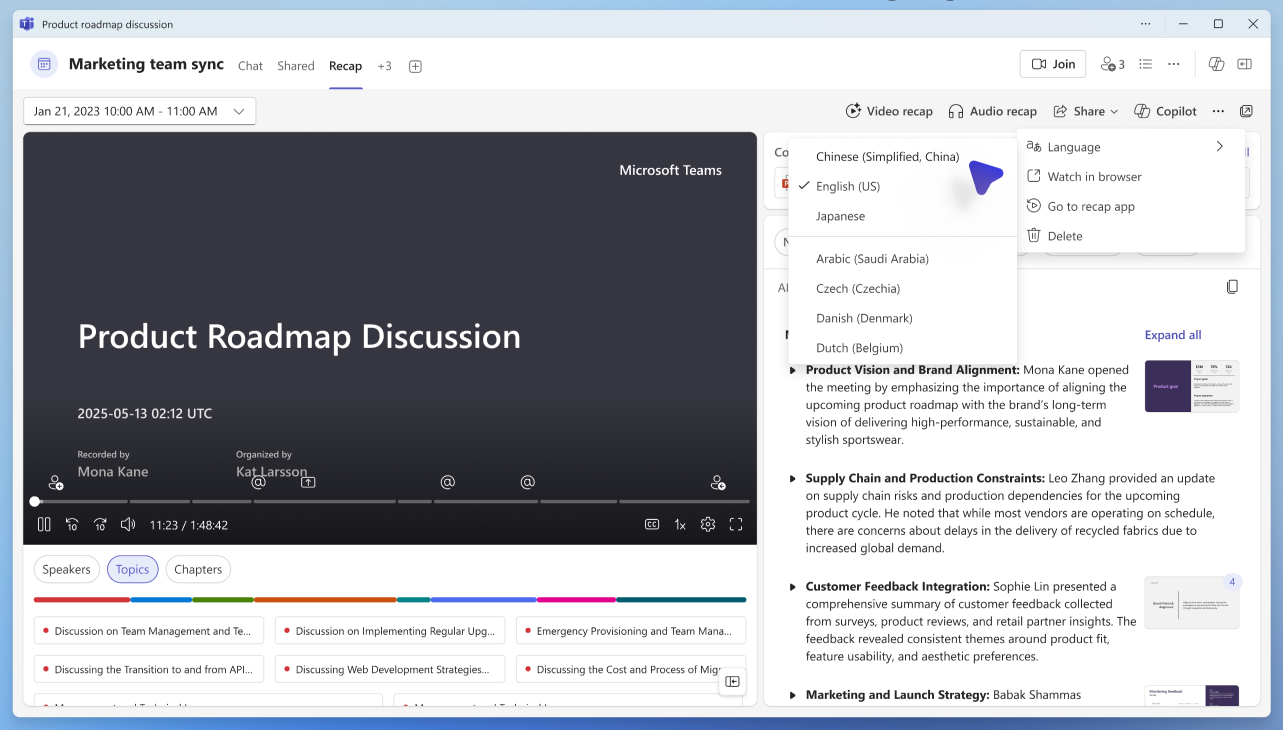Select English (US) language
The image size is (1283, 730).
click(903, 186)
